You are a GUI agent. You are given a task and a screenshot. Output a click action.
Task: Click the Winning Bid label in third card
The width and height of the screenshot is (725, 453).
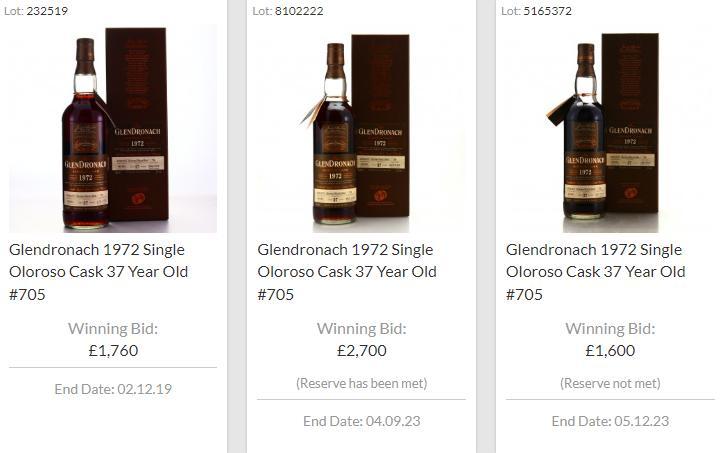click(610, 329)
